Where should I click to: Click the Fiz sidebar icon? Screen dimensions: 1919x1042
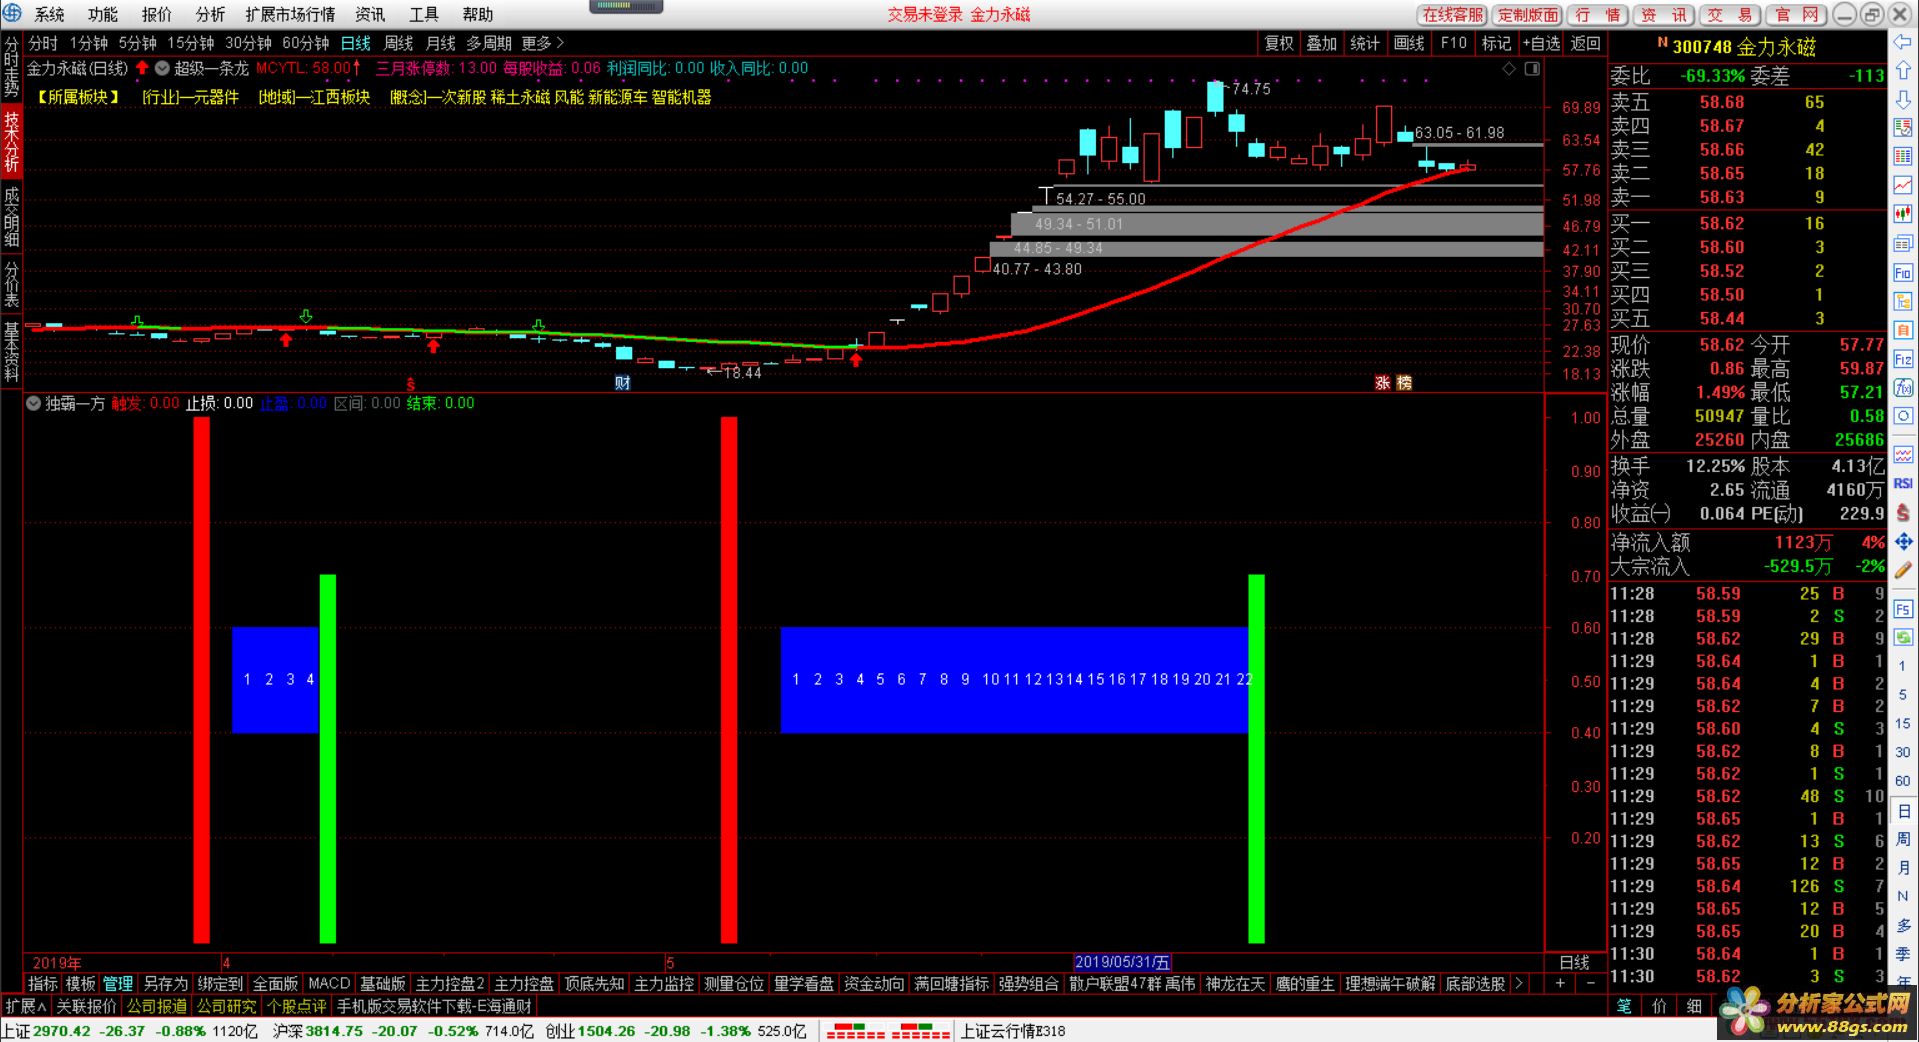pos(1902,359)
